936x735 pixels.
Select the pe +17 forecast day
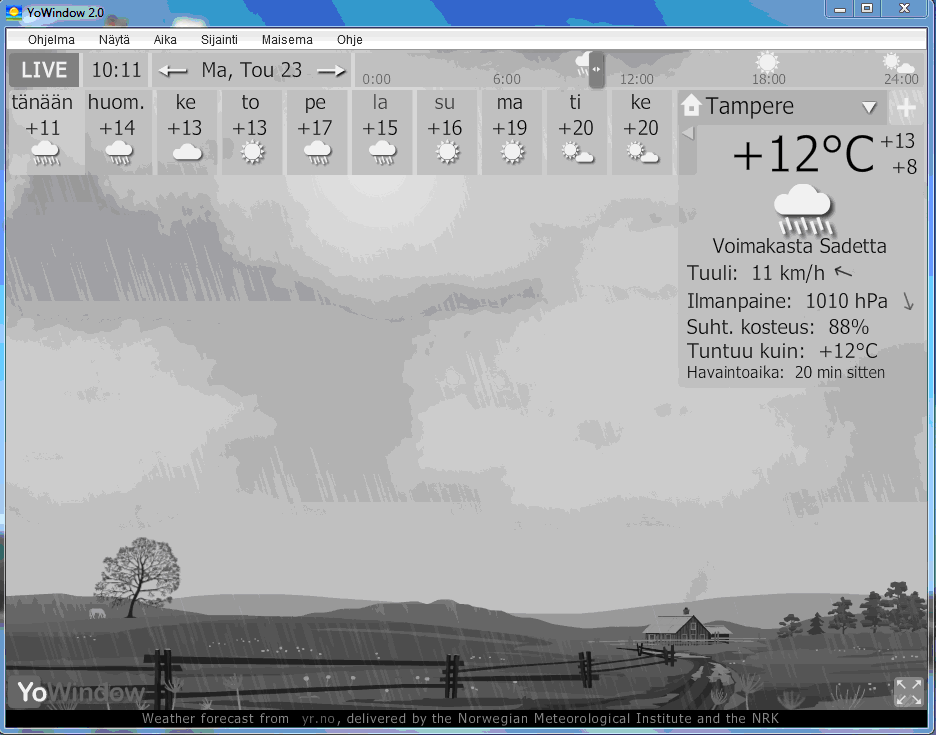(x=316, y=133)
